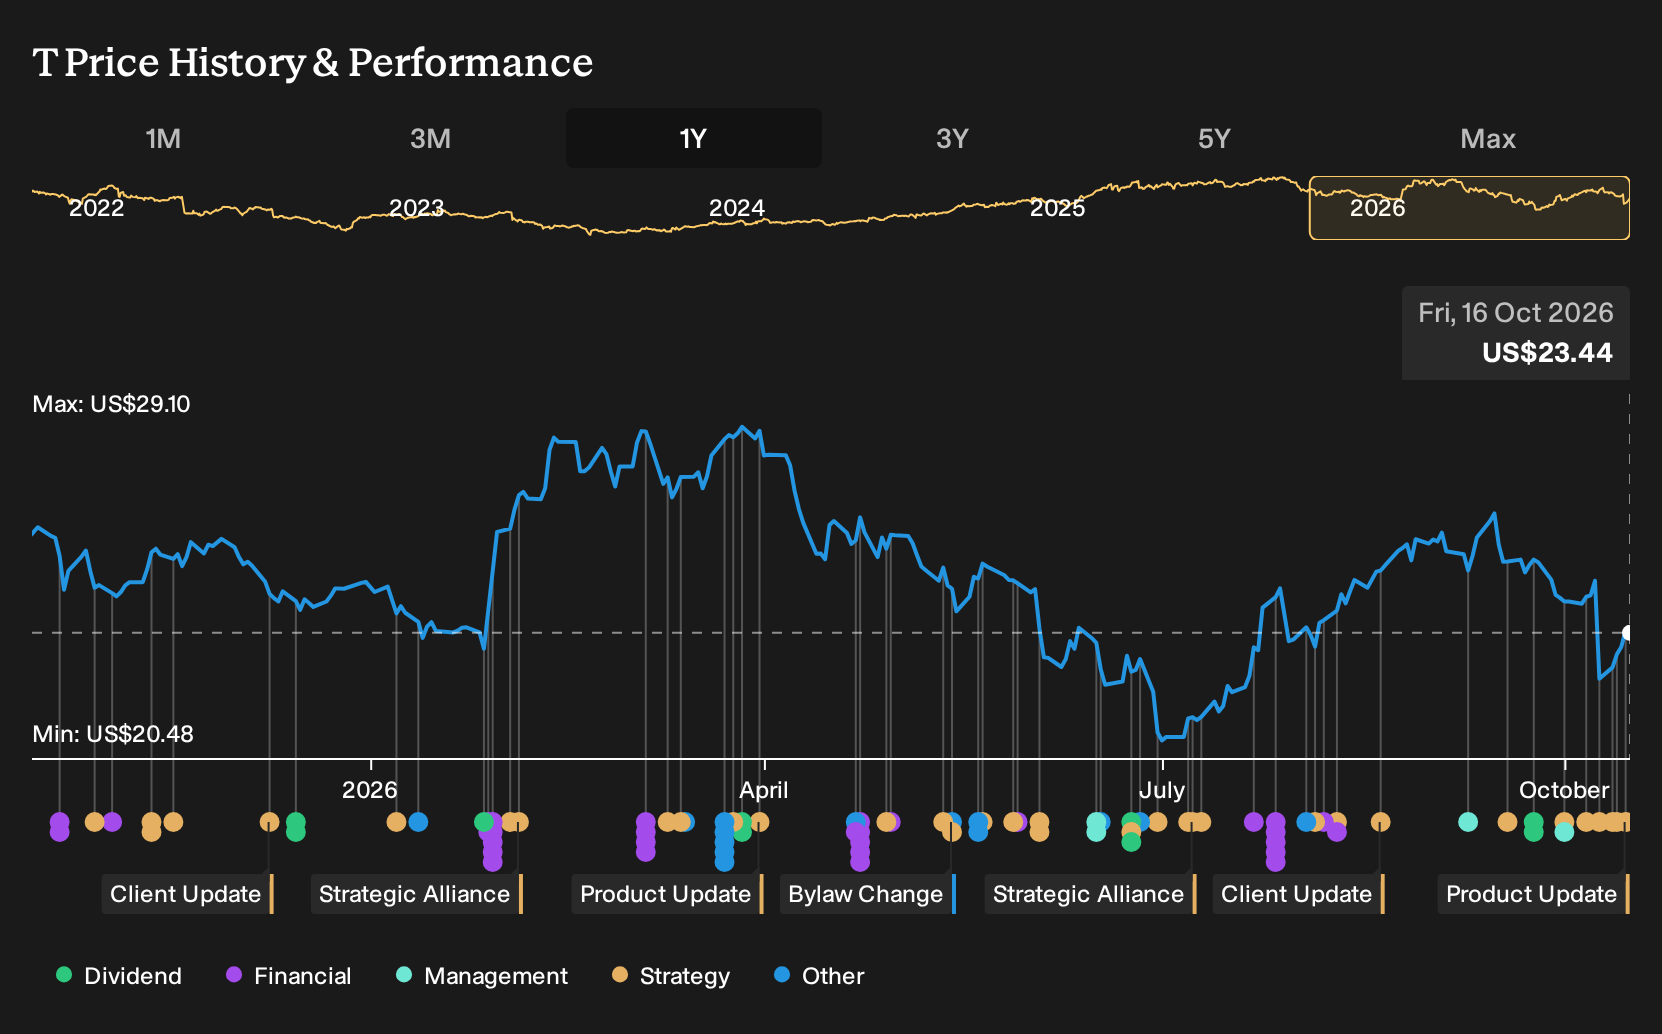Choose the 5Y time range
Screen dimensions: 1662x1034
pyautogui.click(x=1214, y=139)
